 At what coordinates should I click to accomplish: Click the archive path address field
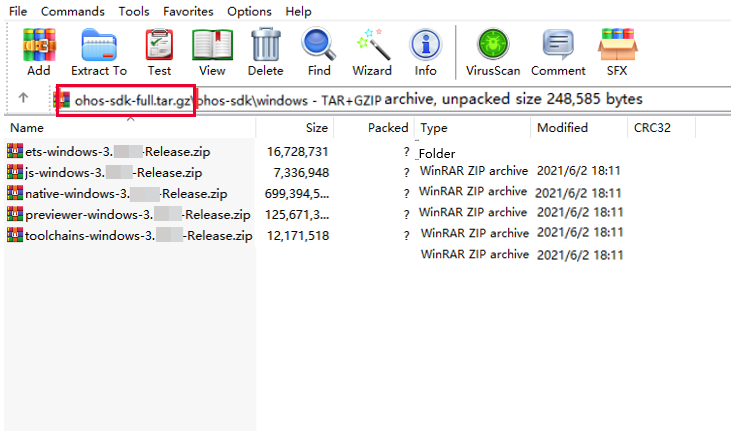click(400, 99)
